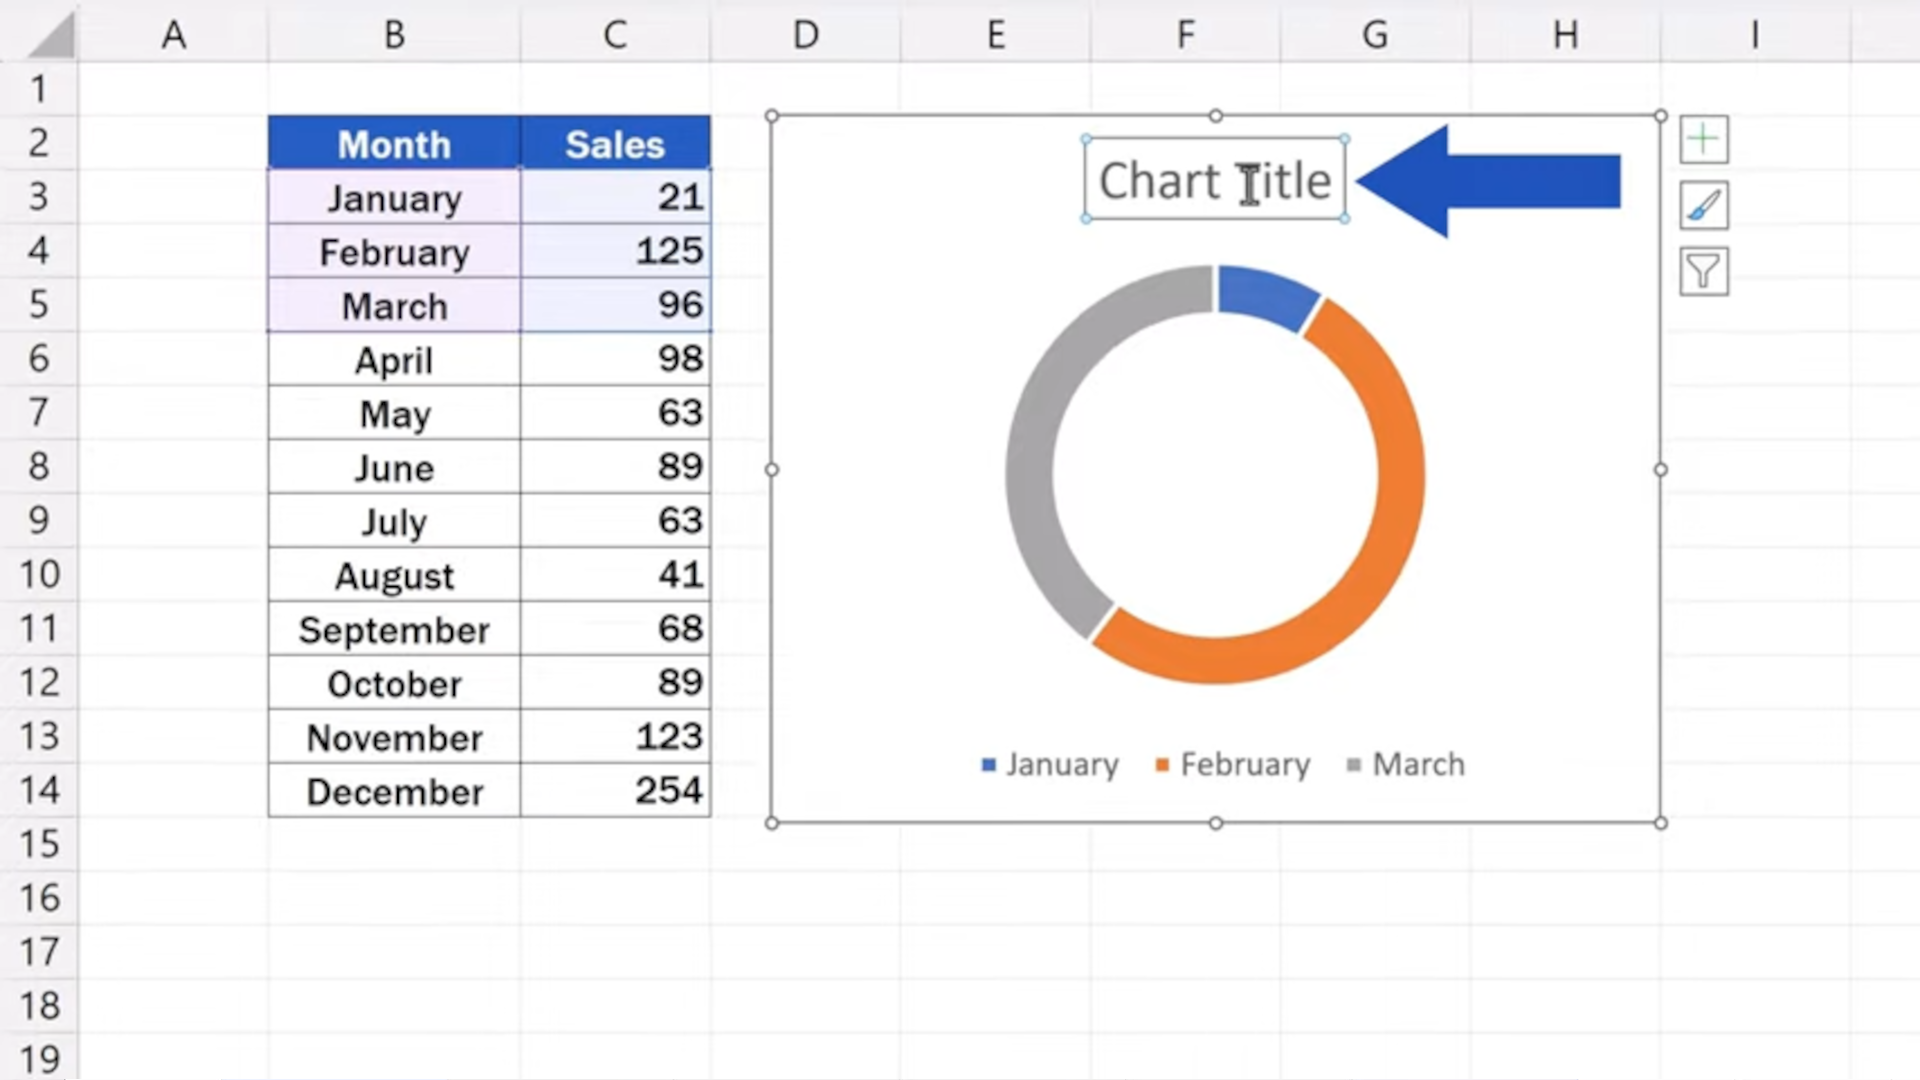Select the December cell
Screen dimensions: 1920x1080
(x=394, y=791)
